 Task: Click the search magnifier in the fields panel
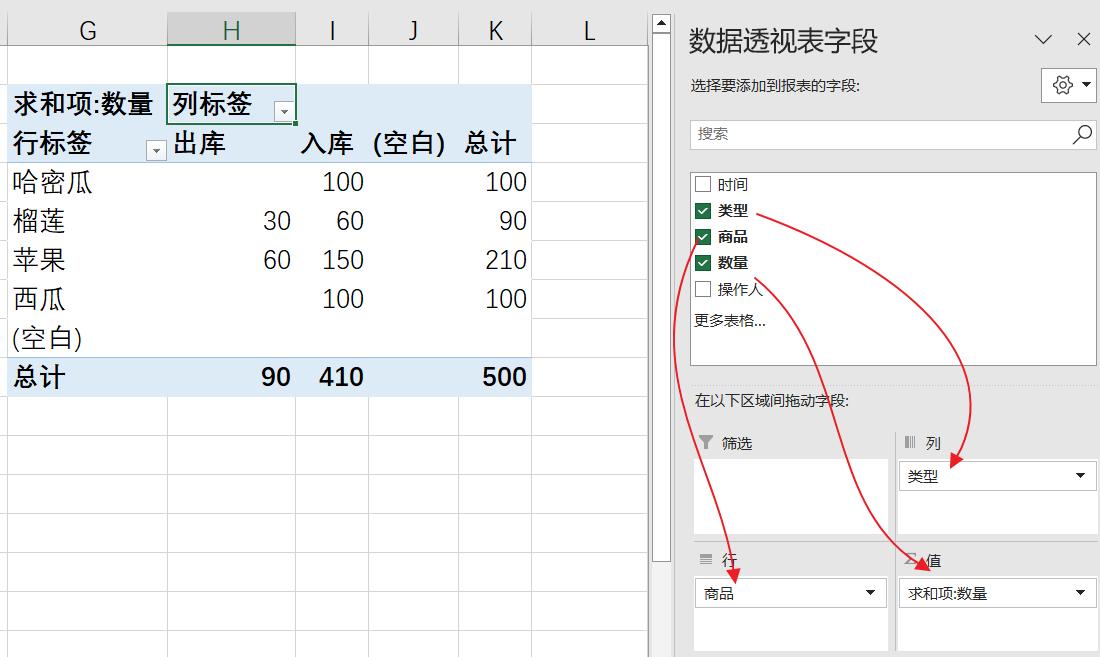(x=1082, y=134)
